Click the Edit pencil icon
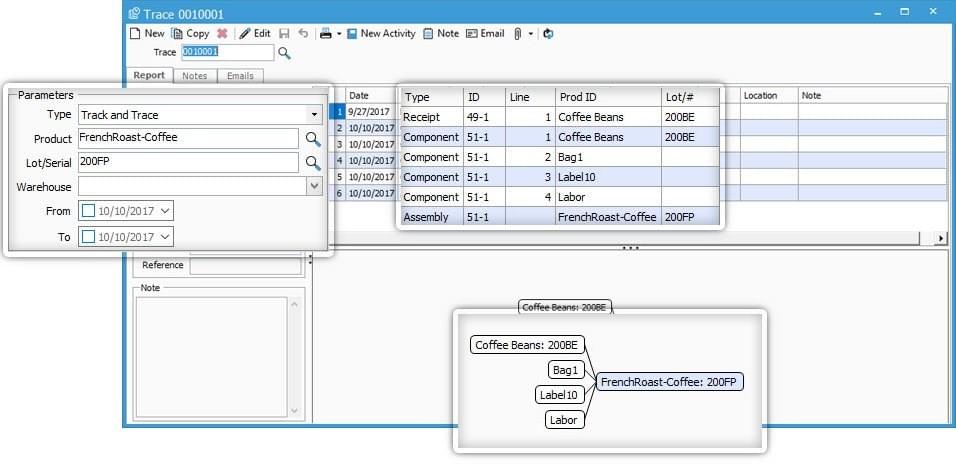The image size is (956, 465). pyautogui.click(x=244, y=34)
